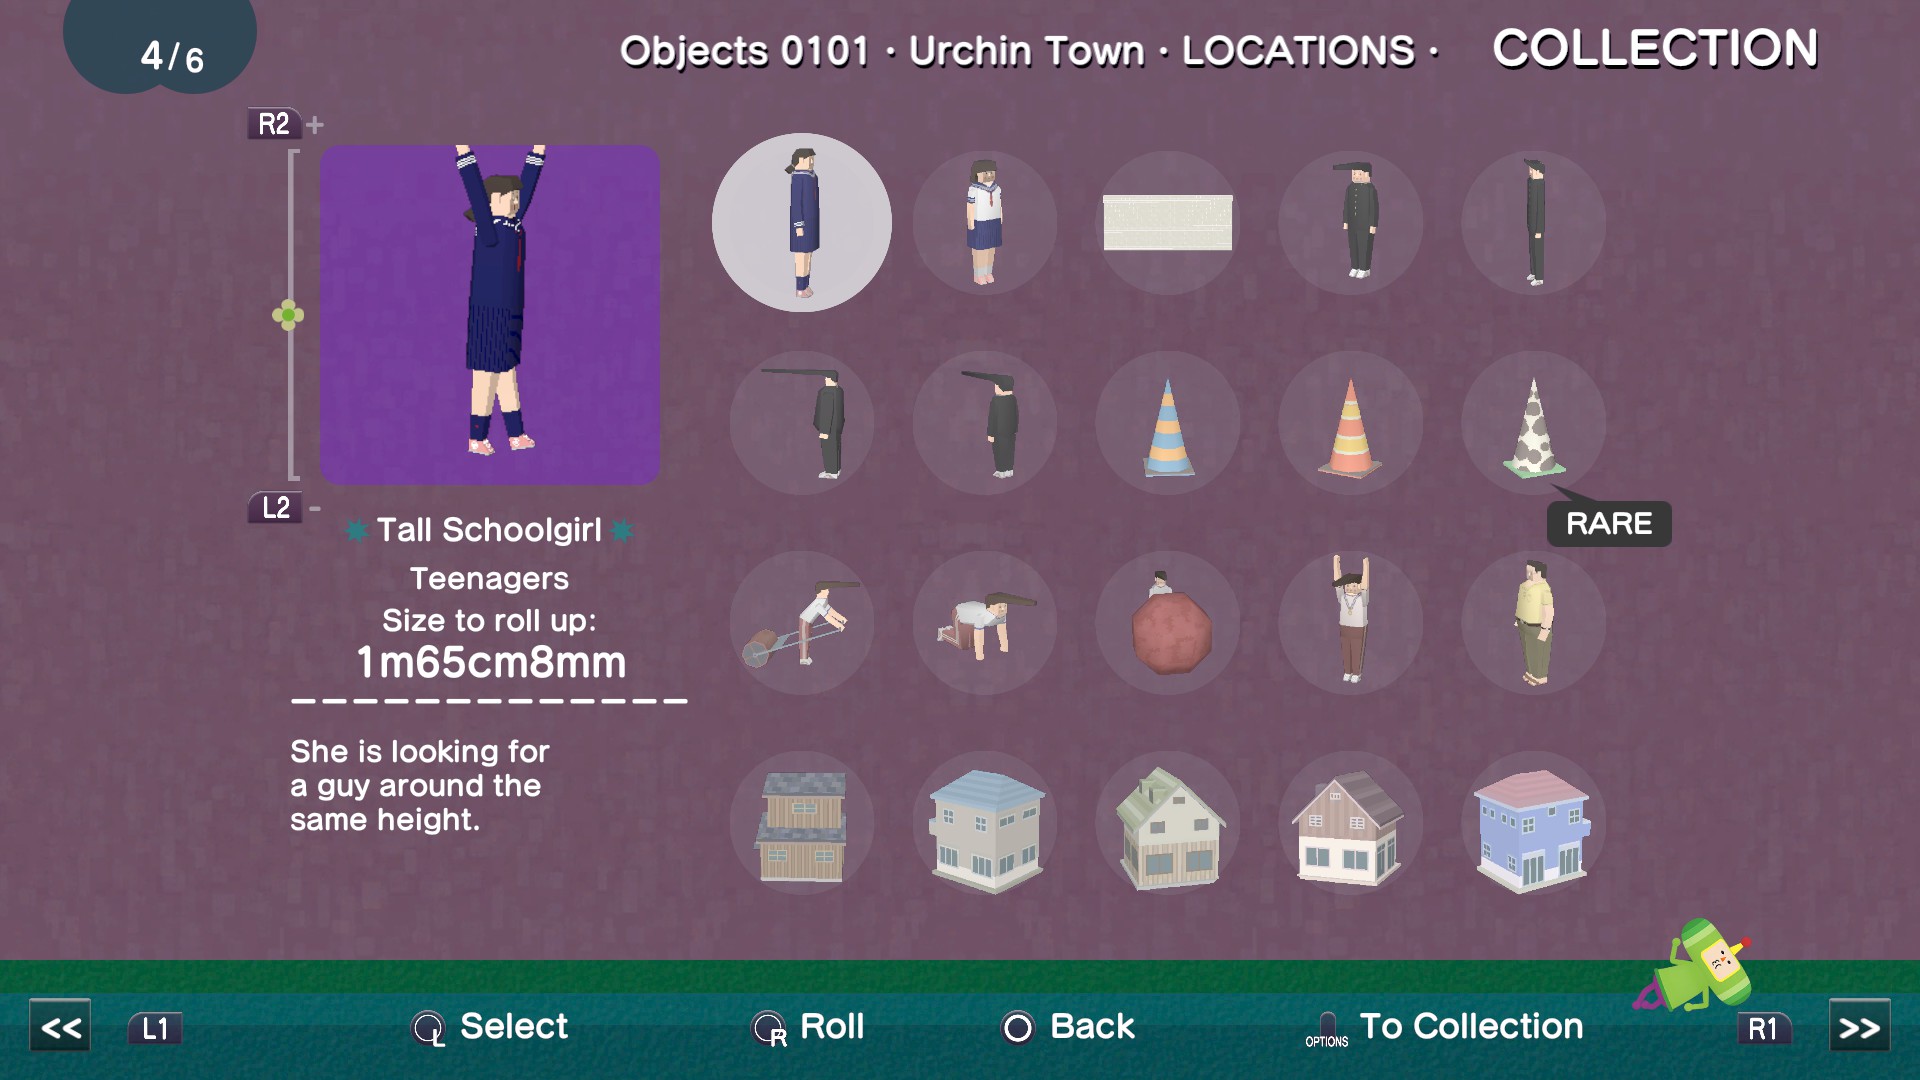
Task: Switch to the LOCATIONS tab
Action: click(1298, 51)
